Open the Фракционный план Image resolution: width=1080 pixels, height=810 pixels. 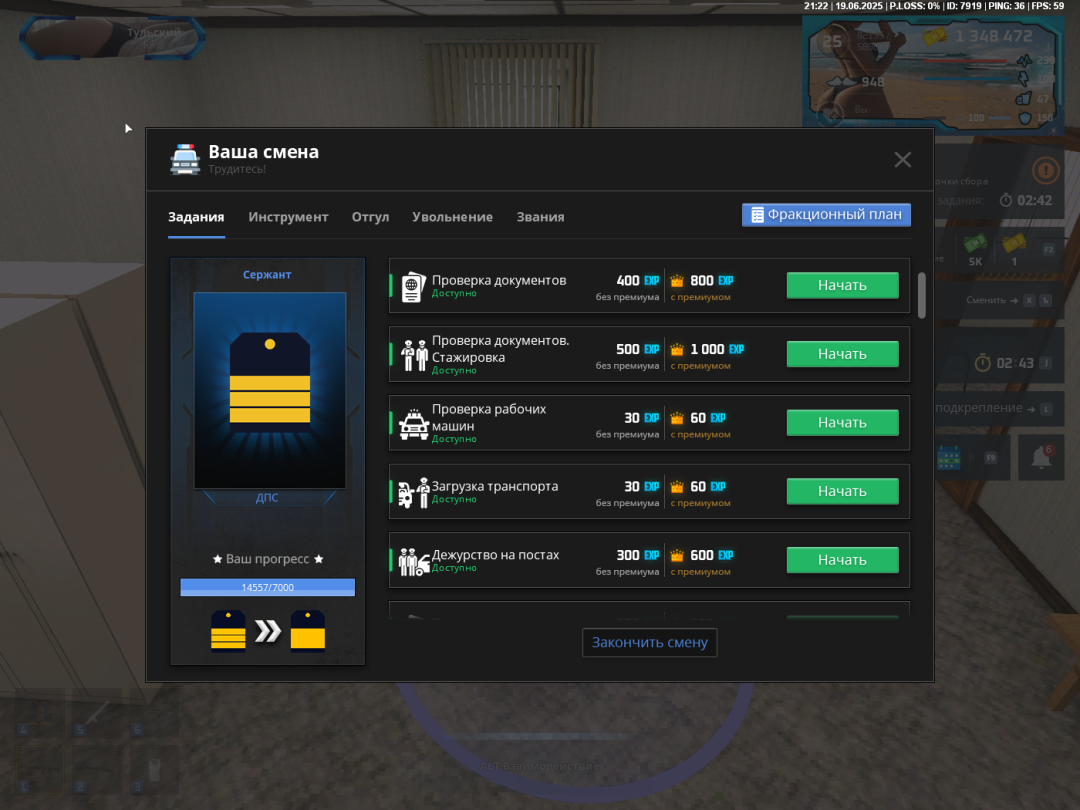pyautogui.click(x=826, y=215)
